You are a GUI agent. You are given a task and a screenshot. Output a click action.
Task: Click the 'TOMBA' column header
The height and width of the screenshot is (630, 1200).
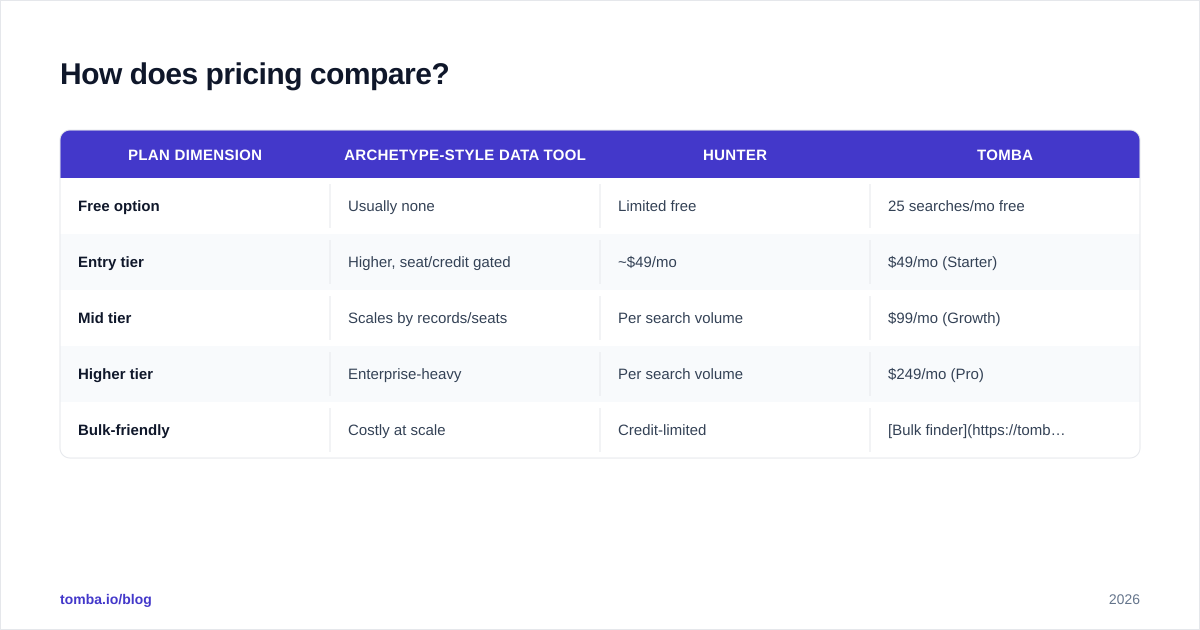tap(1005, 155)
